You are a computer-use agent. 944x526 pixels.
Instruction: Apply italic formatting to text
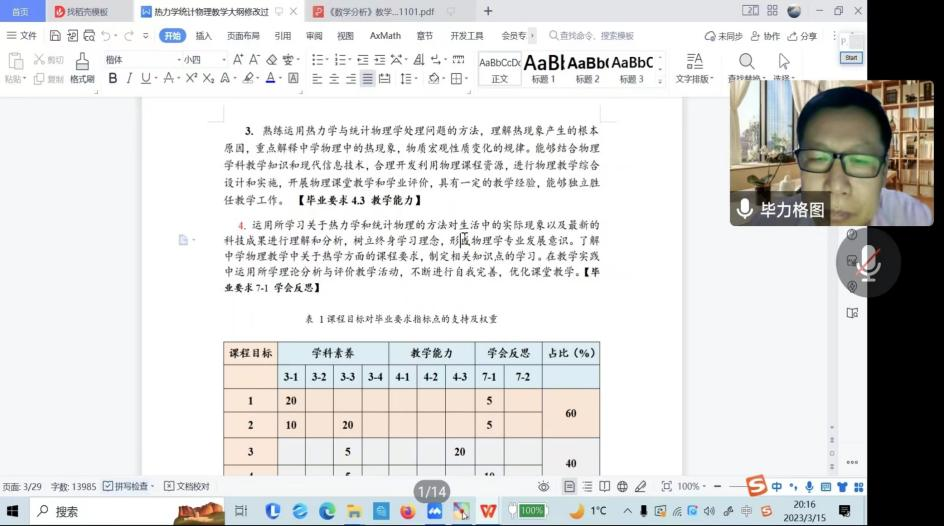pyautogui.click(x=129, y=79)
